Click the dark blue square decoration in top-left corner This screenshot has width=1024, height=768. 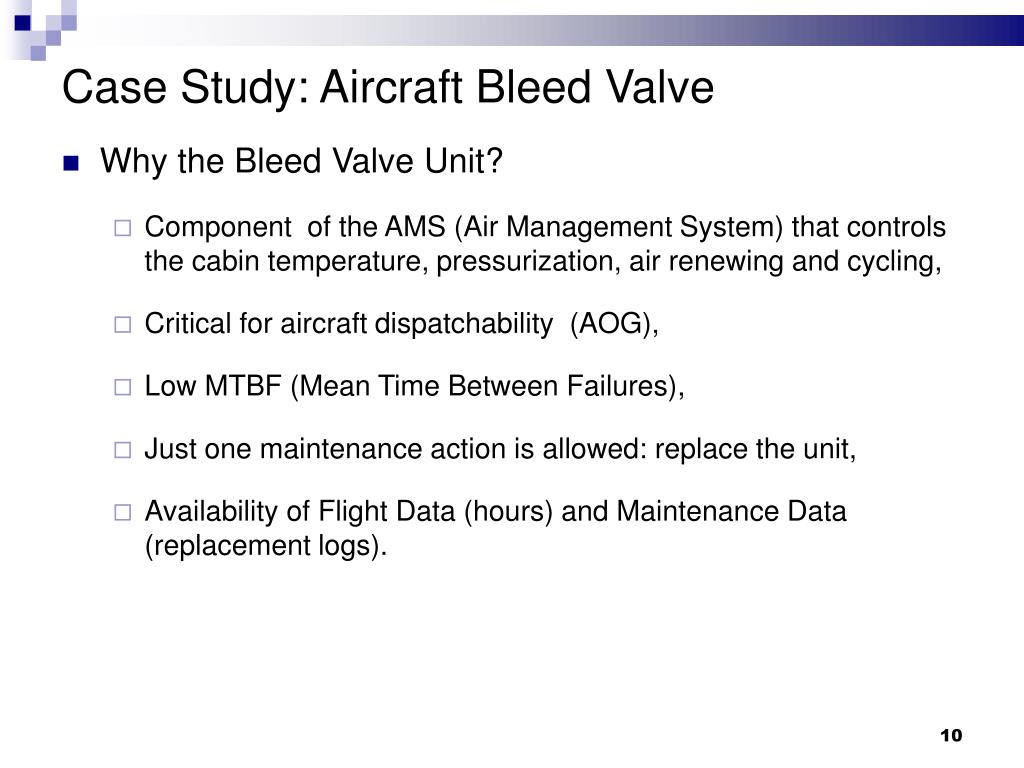click(23, 23)
